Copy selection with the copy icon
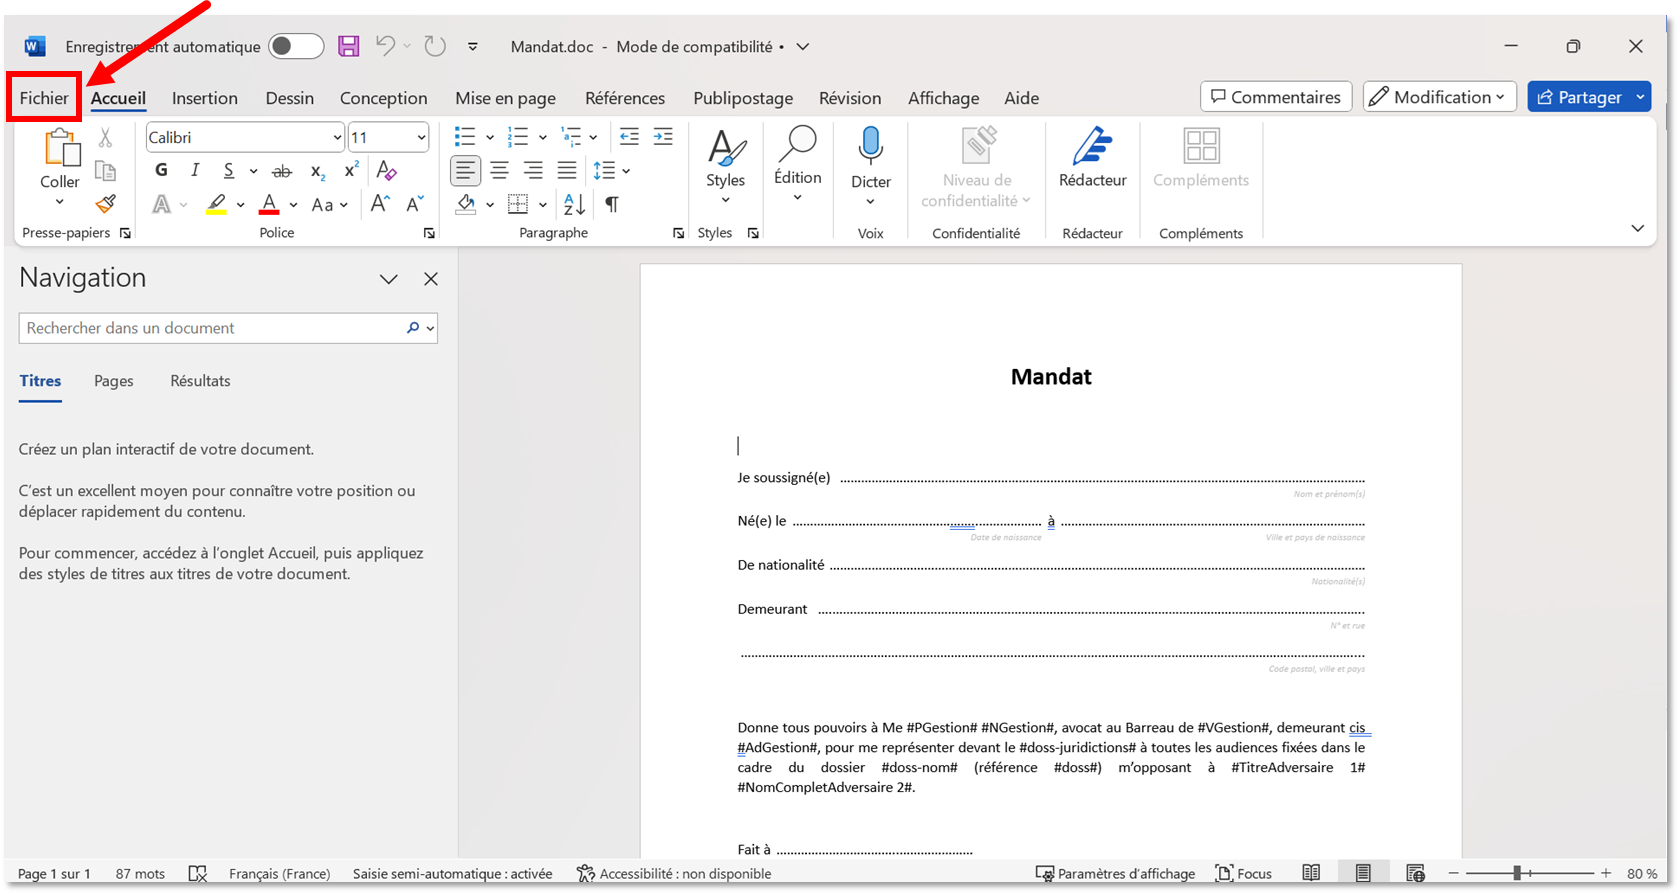 (105, 171)
